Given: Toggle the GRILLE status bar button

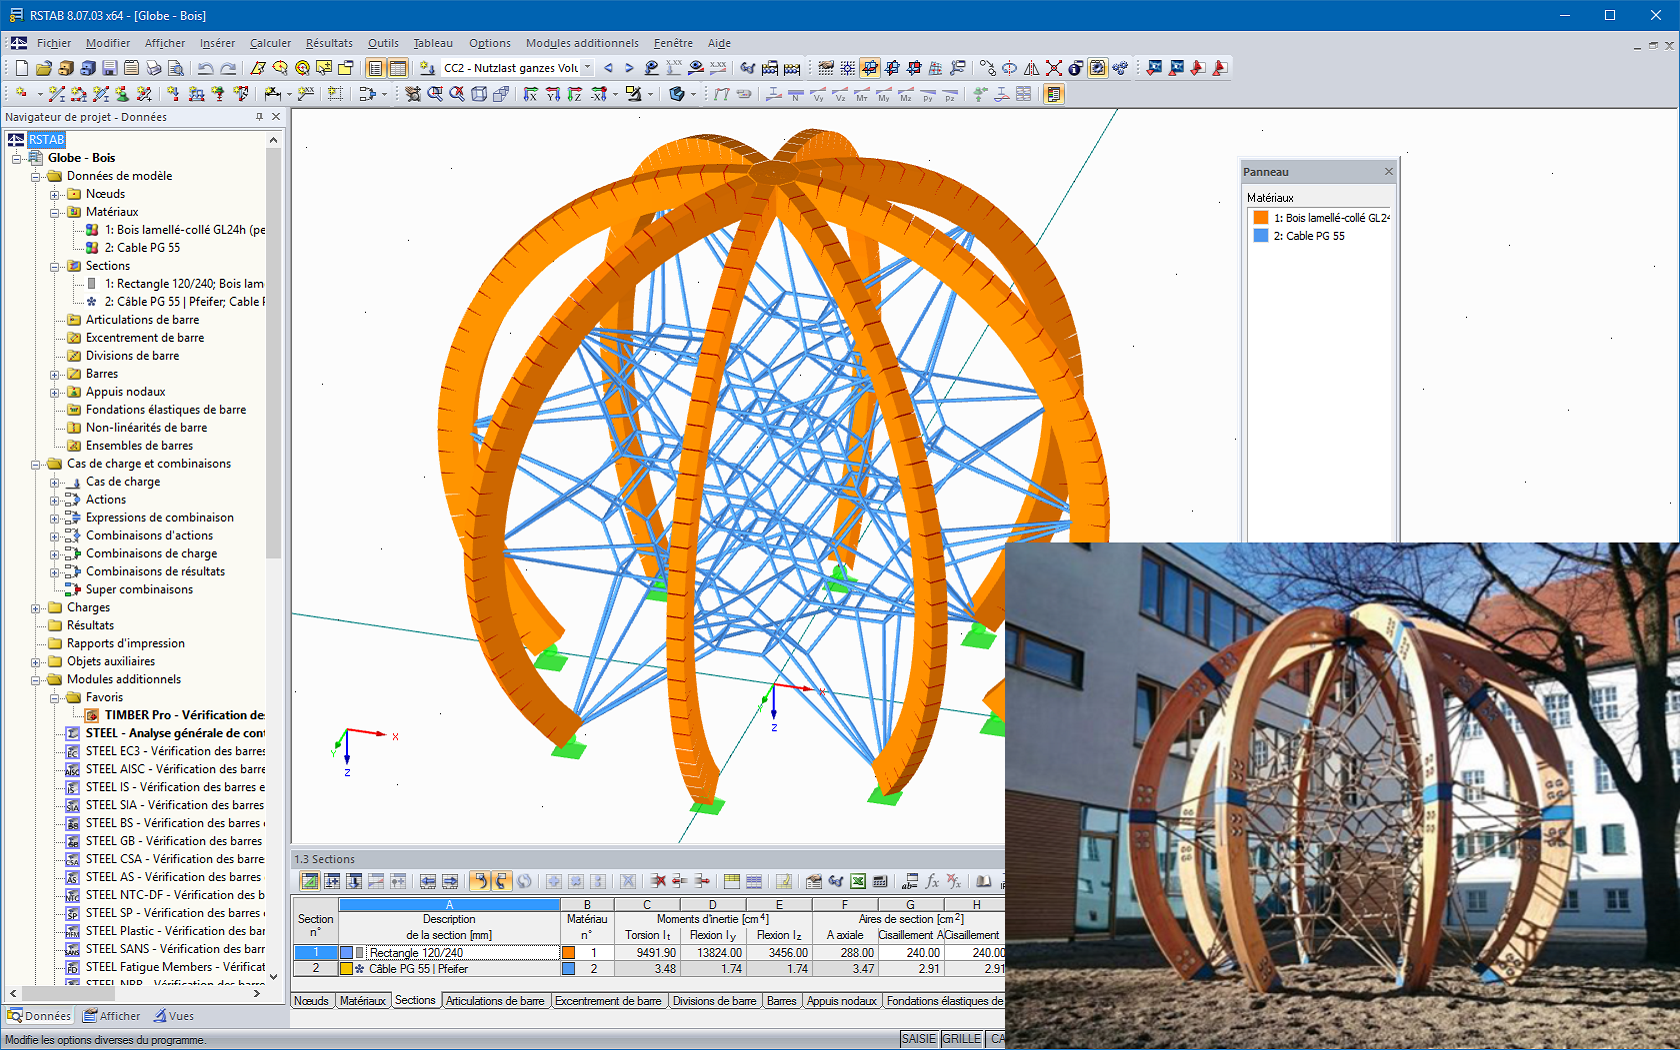Looking at the screenshot, I should tap(962, 1039).
